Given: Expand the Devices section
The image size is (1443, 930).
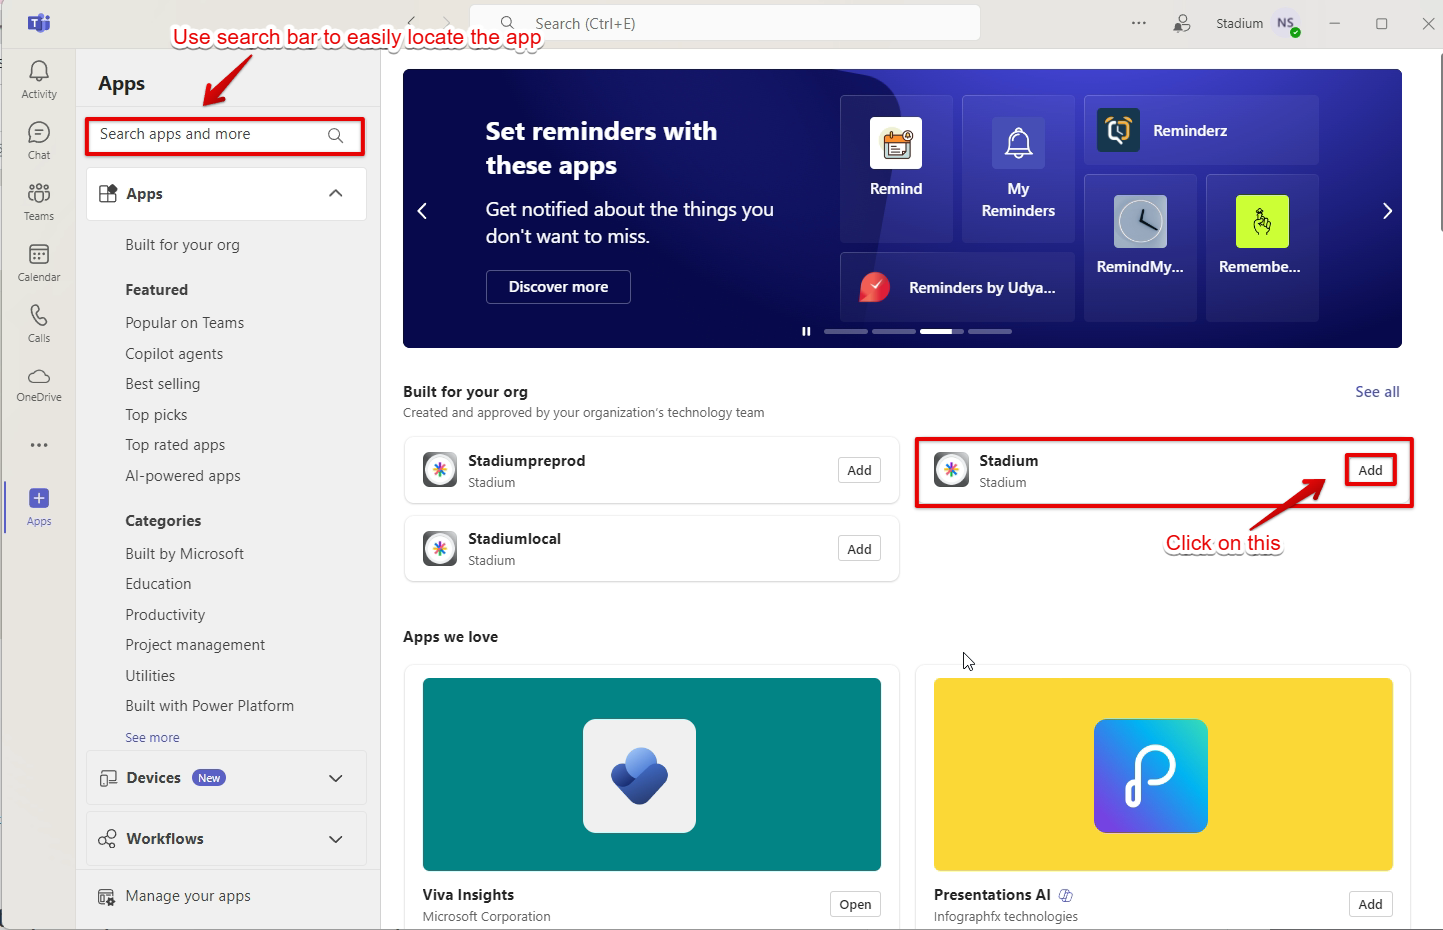Looking at the screenshot, I should click(x=226, y=778).
